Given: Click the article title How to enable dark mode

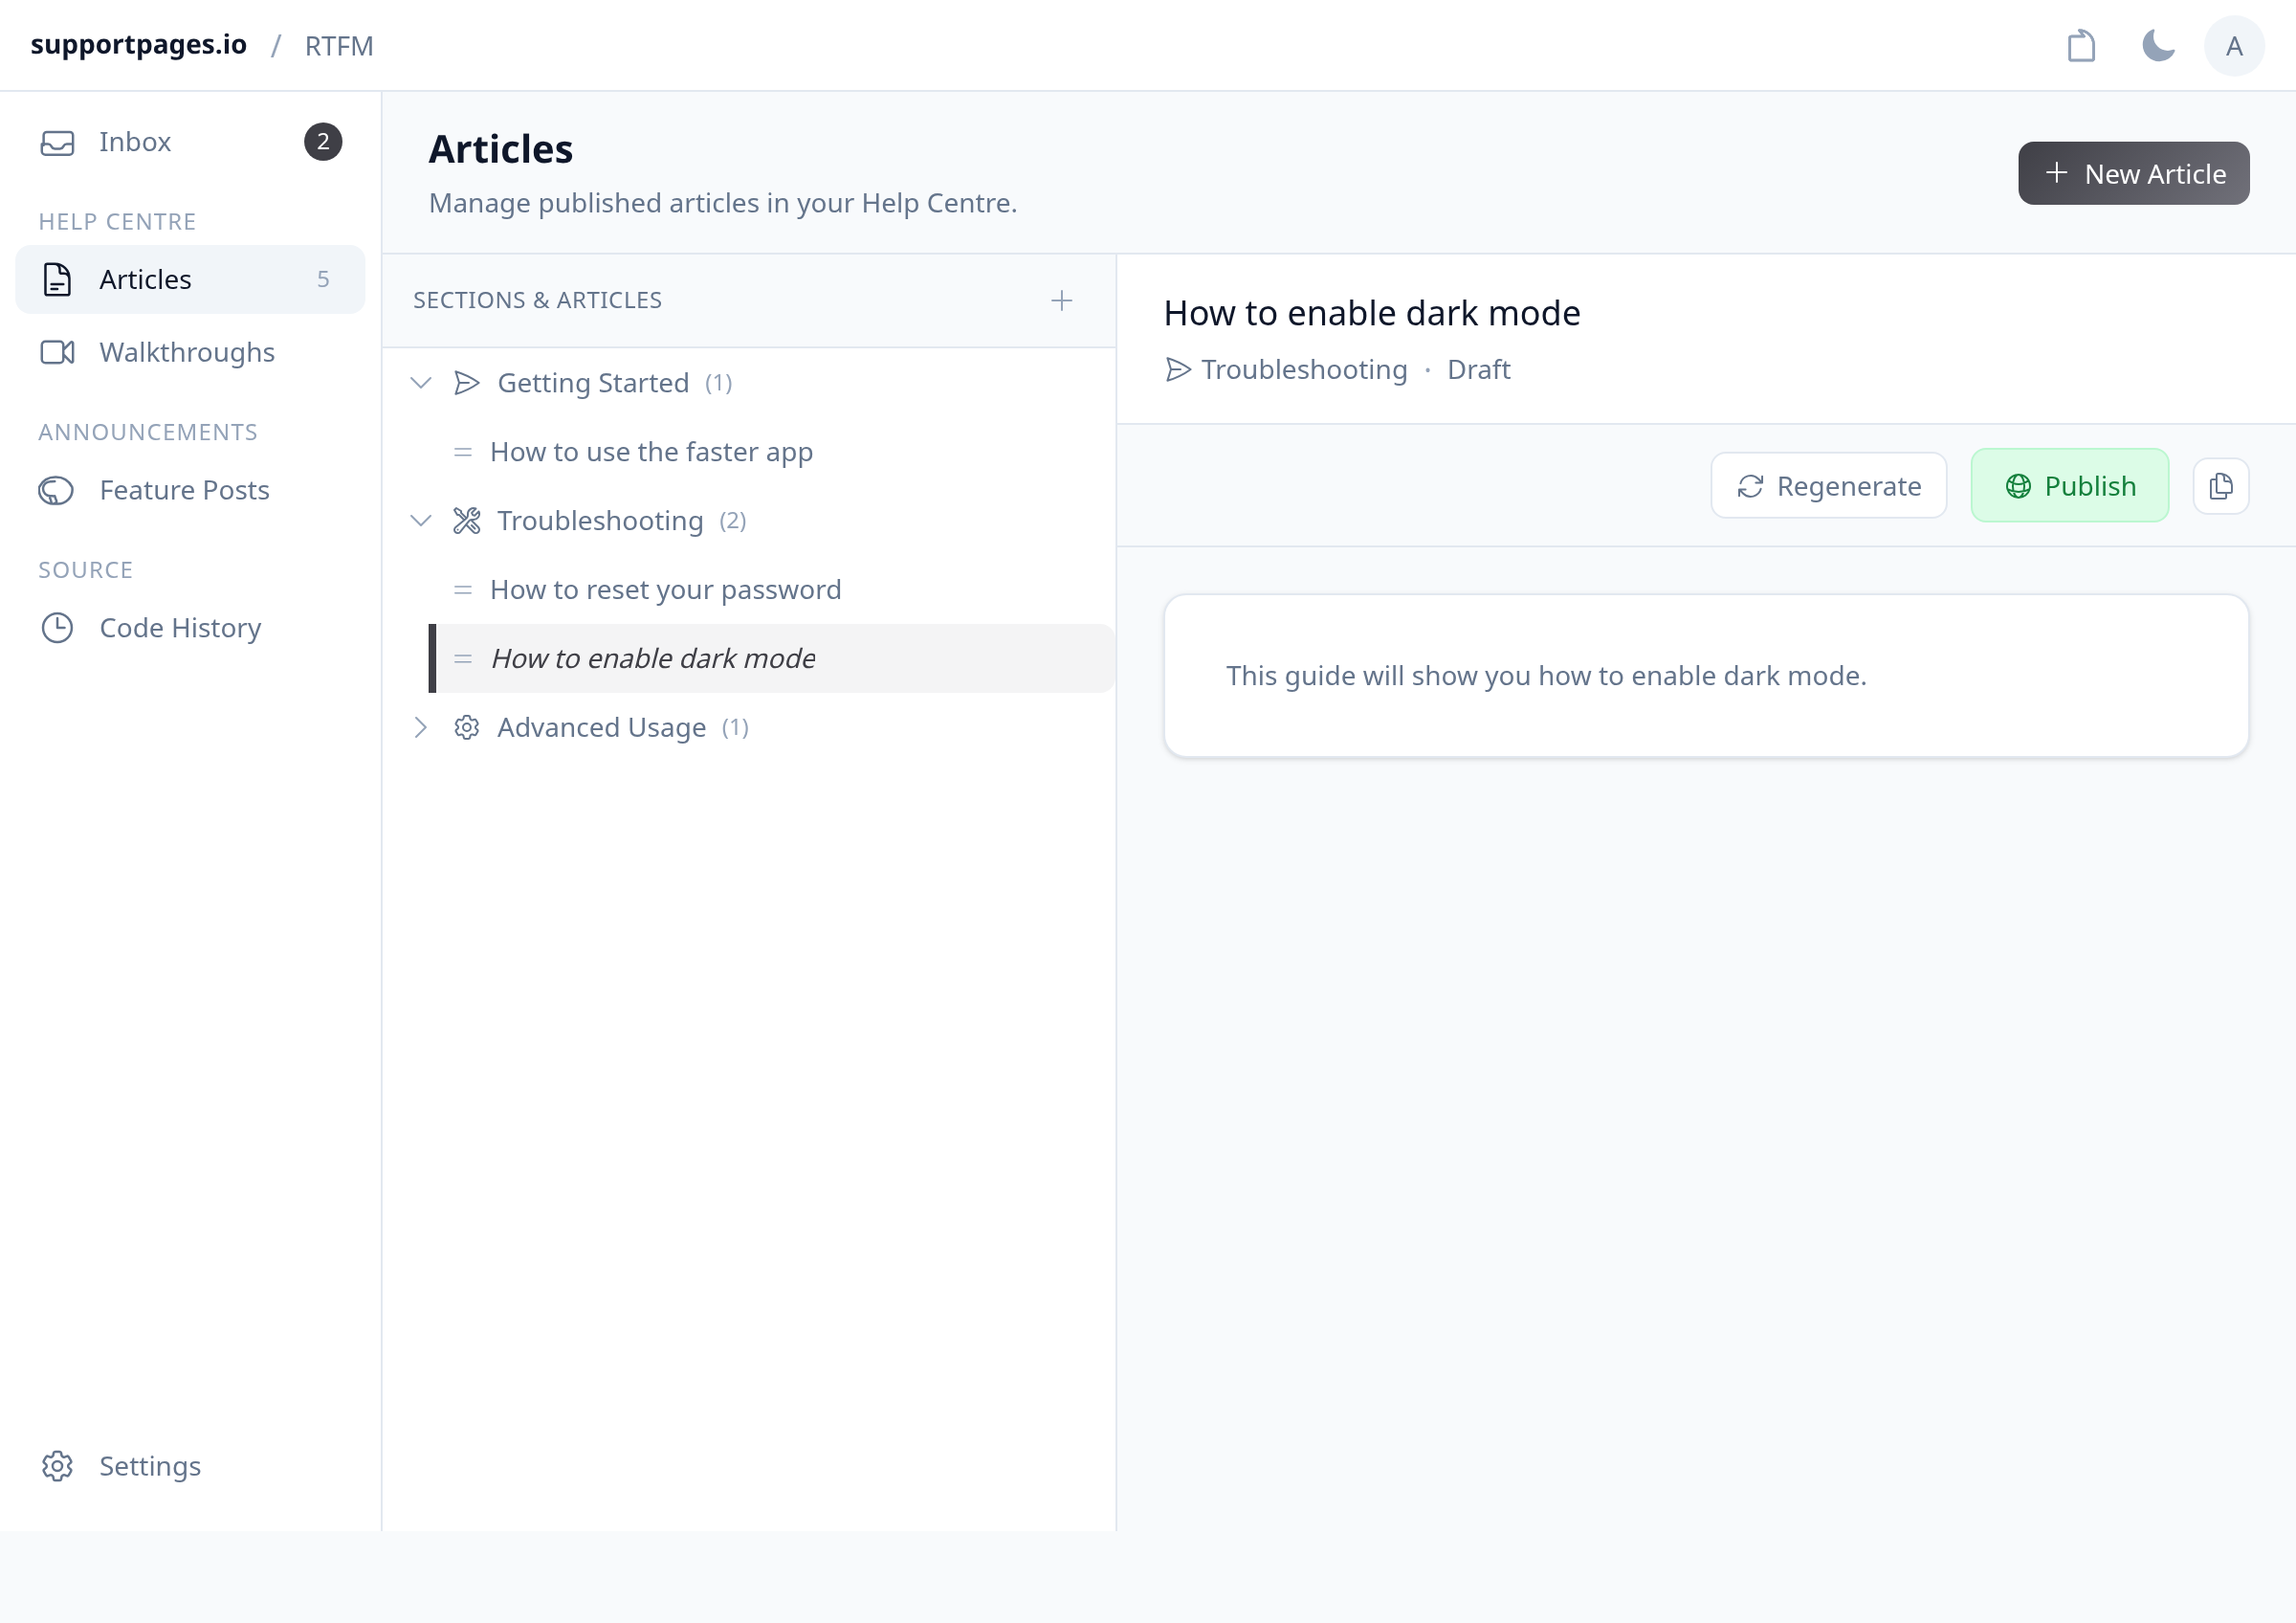Looking at the screenshot, I should click(1372, 314).
